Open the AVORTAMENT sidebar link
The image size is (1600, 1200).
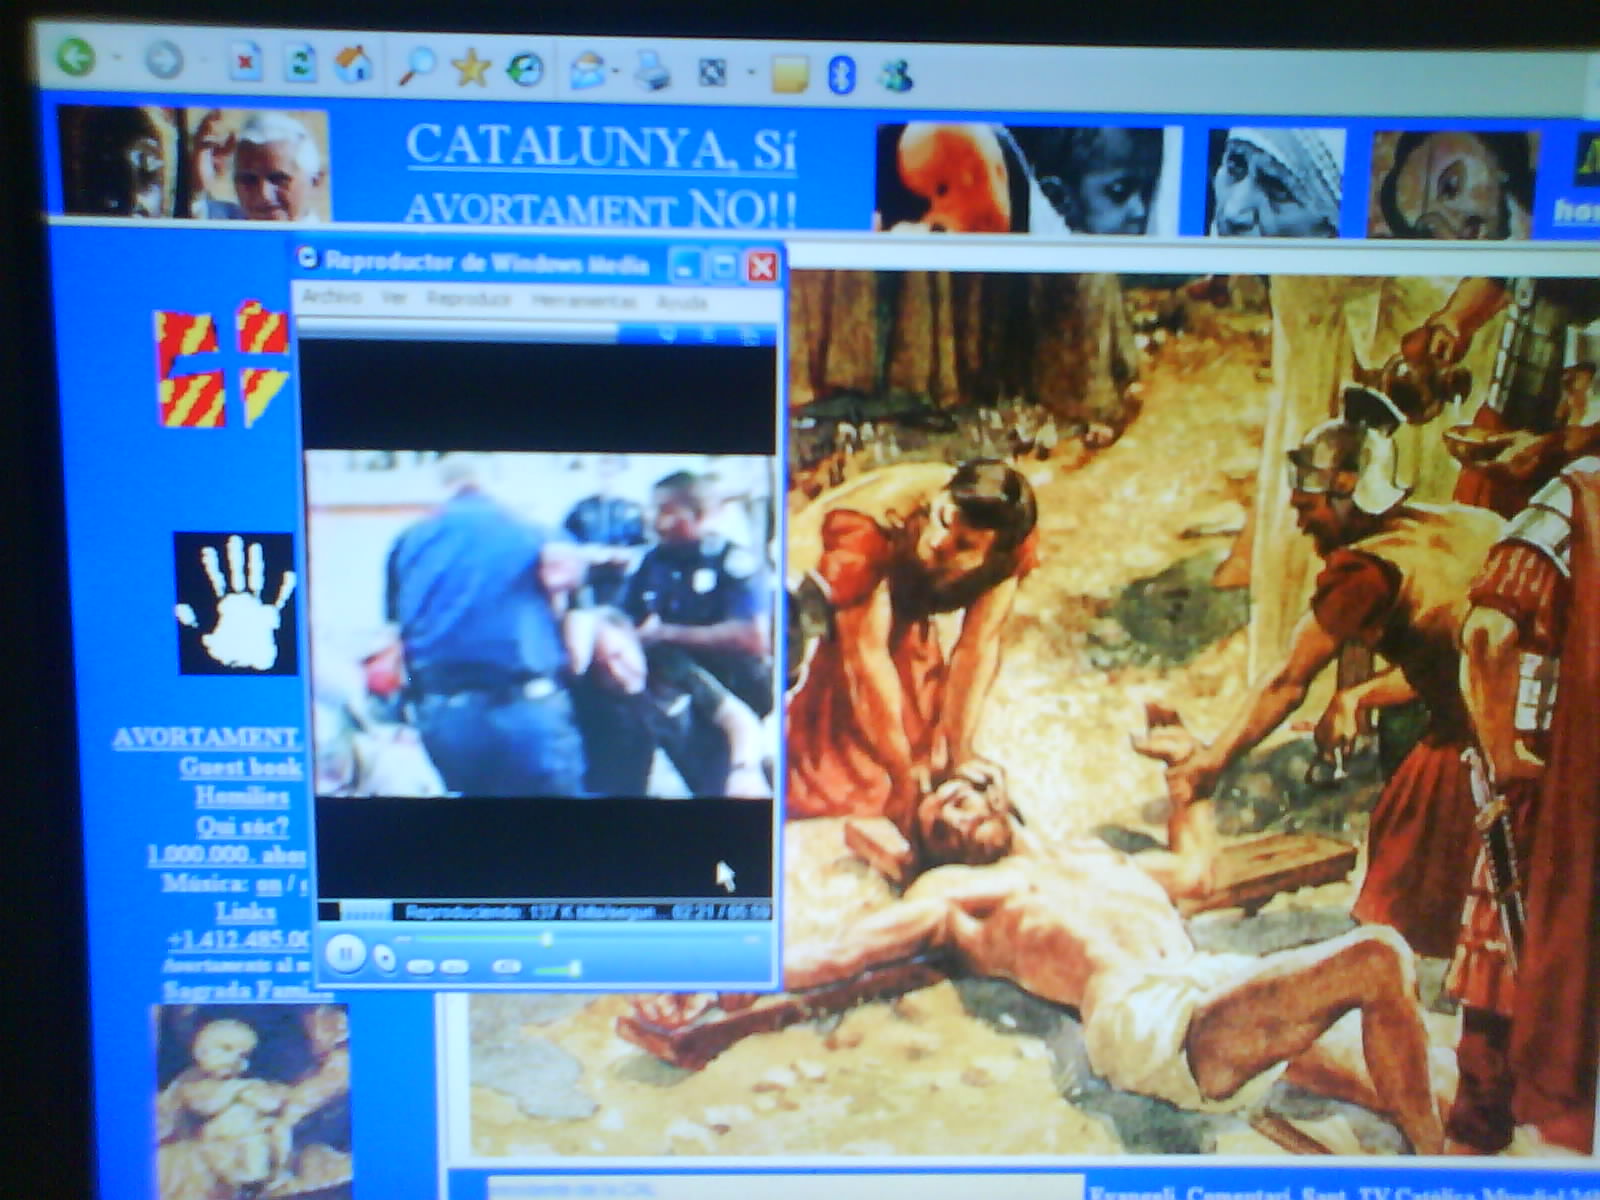click(x=207, y=738)
